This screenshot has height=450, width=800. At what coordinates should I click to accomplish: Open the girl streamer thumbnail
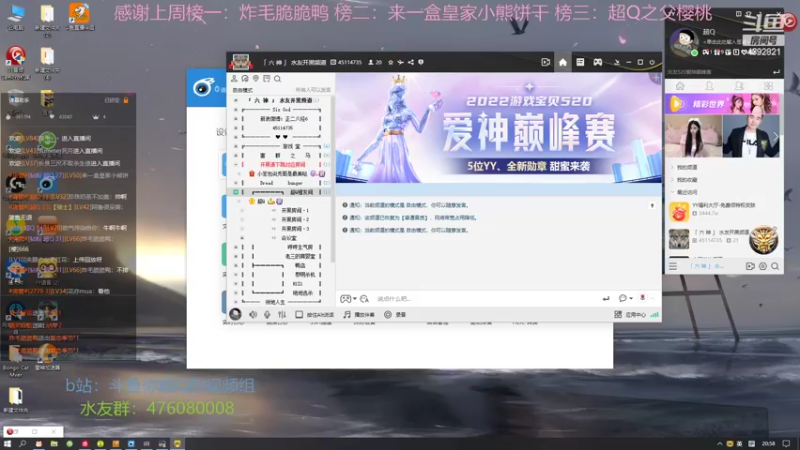(694, 136)
